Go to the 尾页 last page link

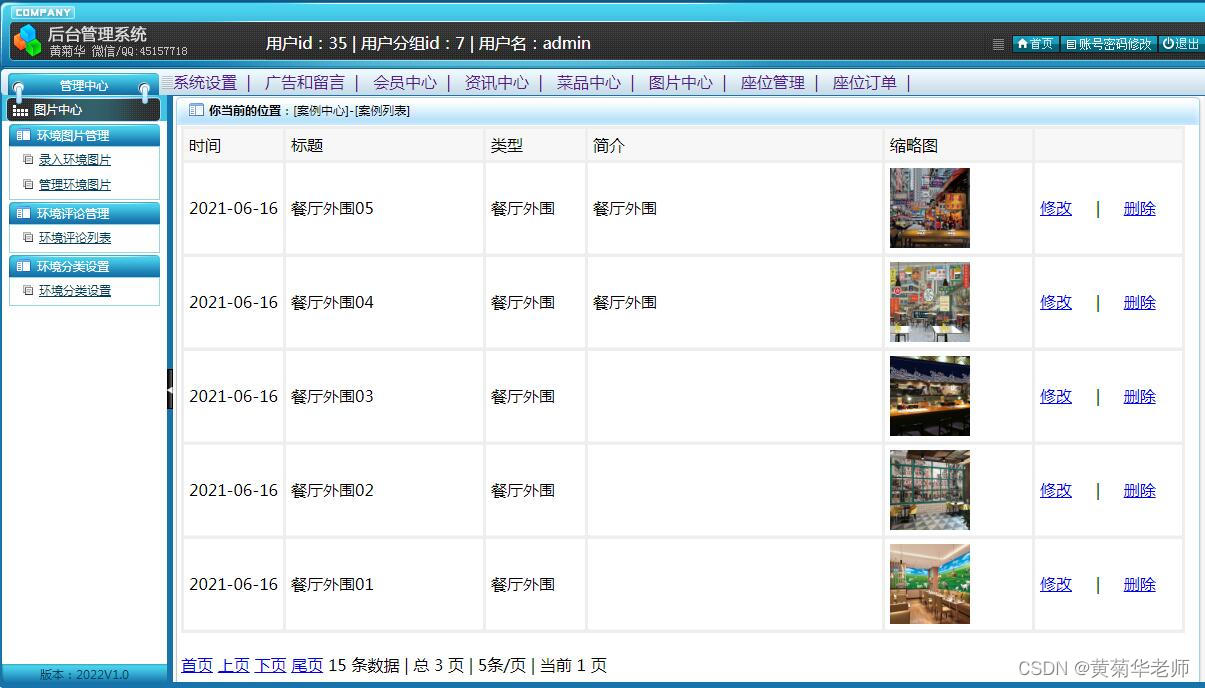click(x=307, y=665)
